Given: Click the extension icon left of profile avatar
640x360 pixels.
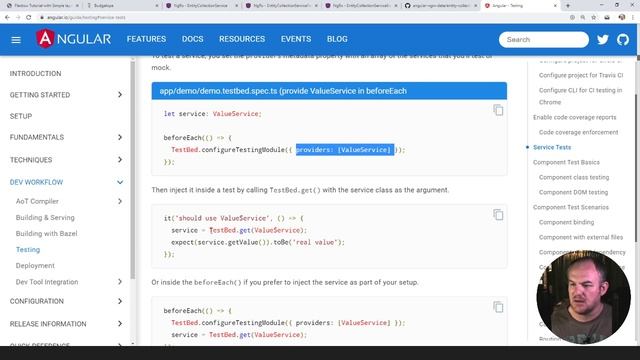Looking at the screenshot, I should 607,18.
